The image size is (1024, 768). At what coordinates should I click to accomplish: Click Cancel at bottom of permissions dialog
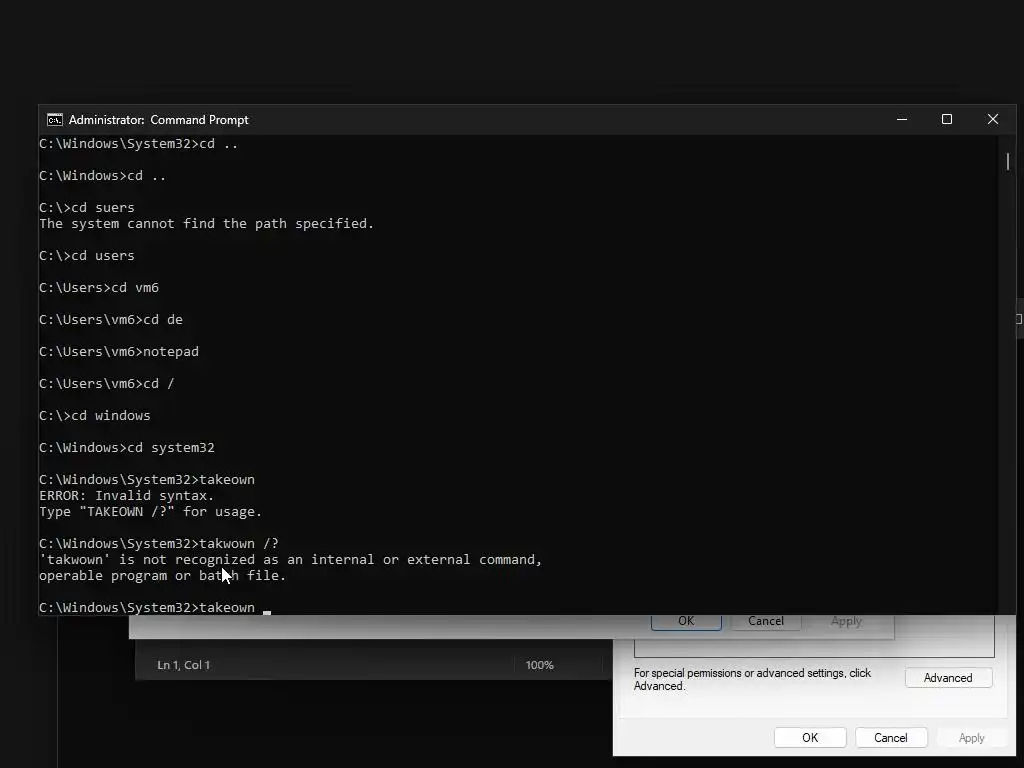(x=891, y=737)
